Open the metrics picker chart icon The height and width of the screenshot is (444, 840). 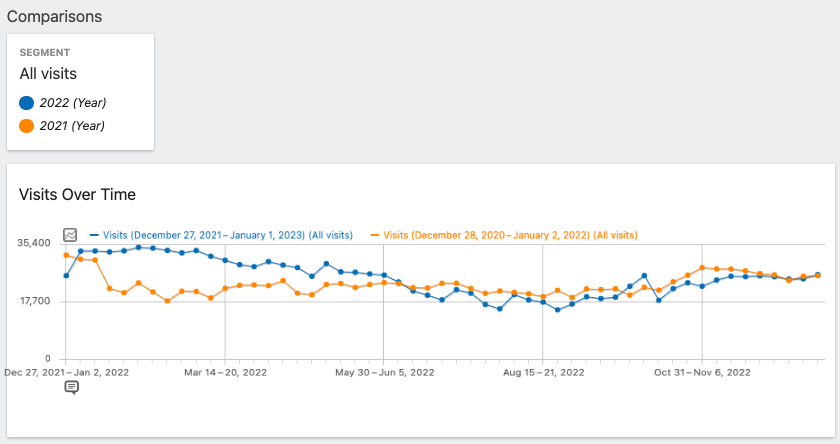tap(70, 235)
